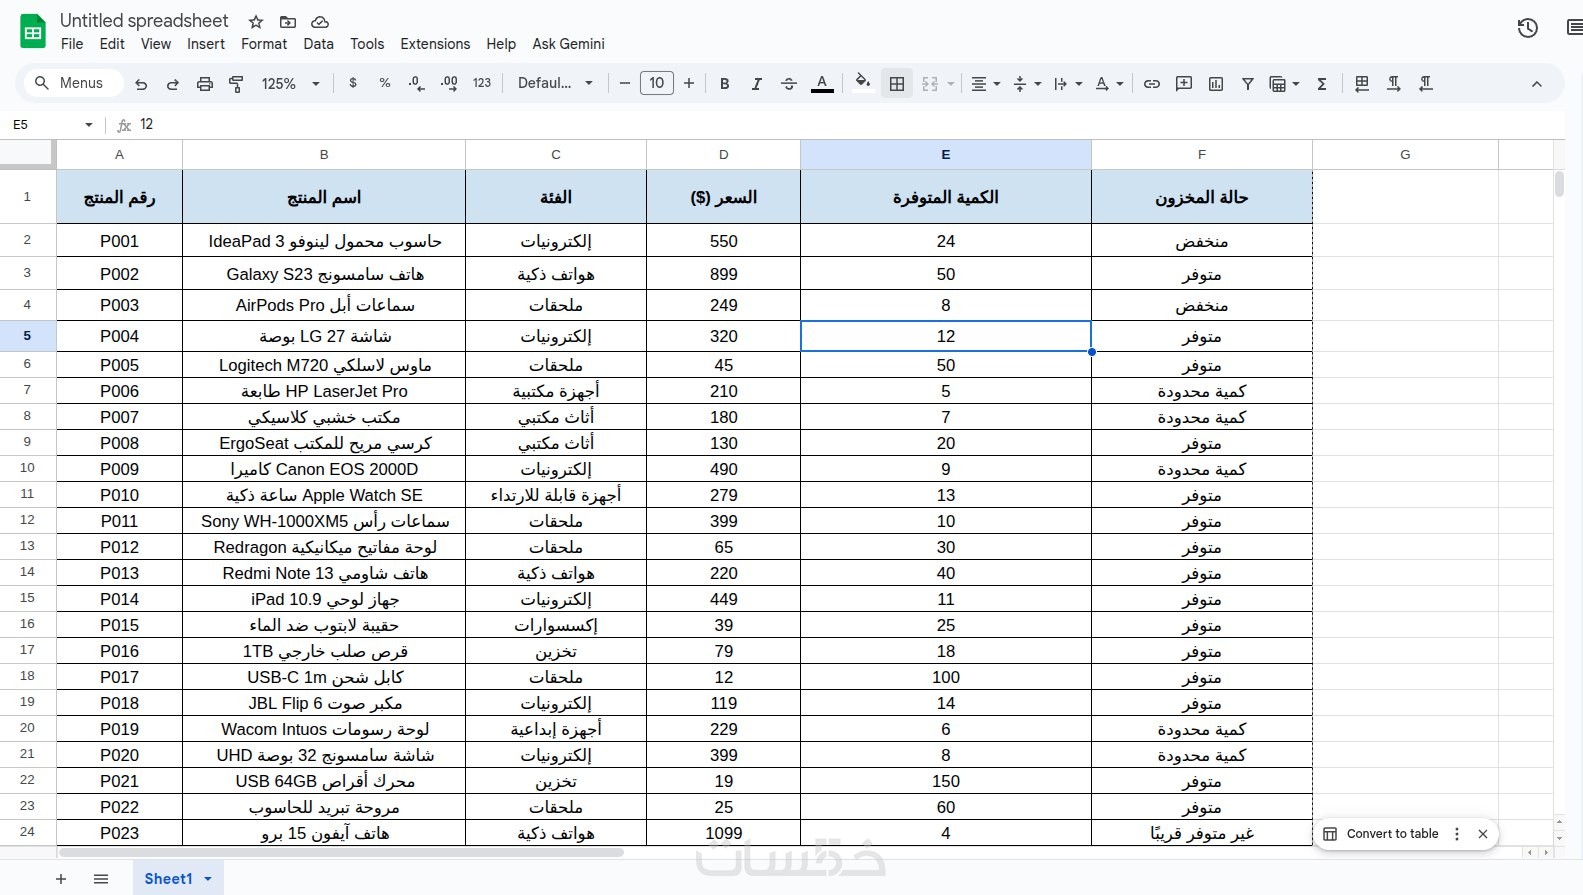
Task: Star the Untitled spreadsheet
Action: click(256, 21)
